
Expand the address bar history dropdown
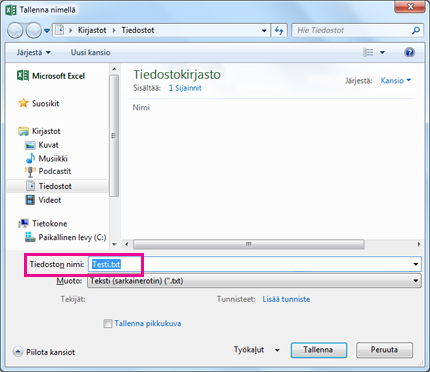(x=264, y=31)
